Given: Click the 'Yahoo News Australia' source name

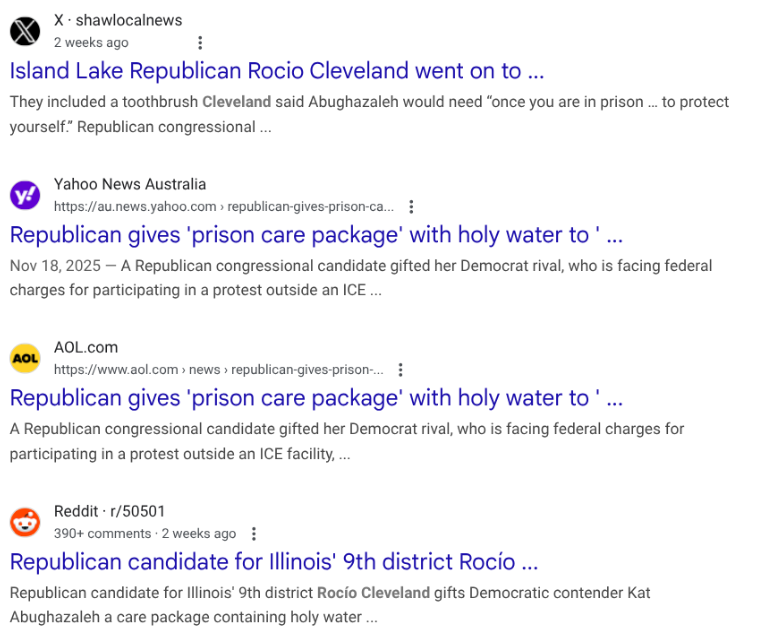Looking at the screenshot, I should [x=130, y=184].
